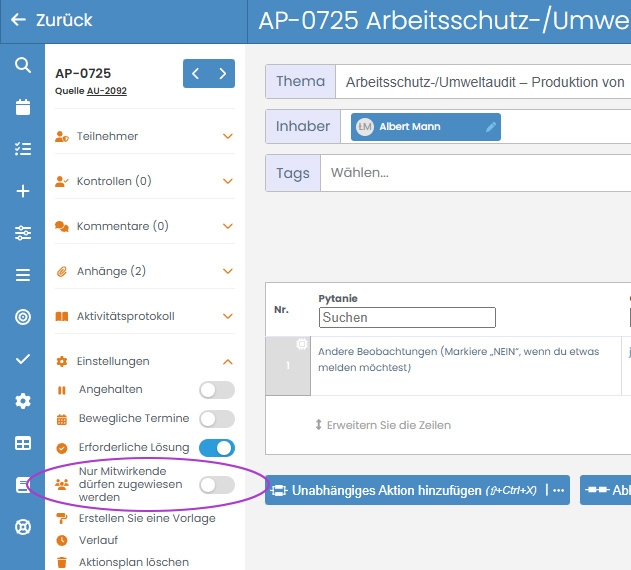Image resolution: width=631 pixels, height=570 pixels.
Task: Open the Verlauf entry
Action: (97, 540)
